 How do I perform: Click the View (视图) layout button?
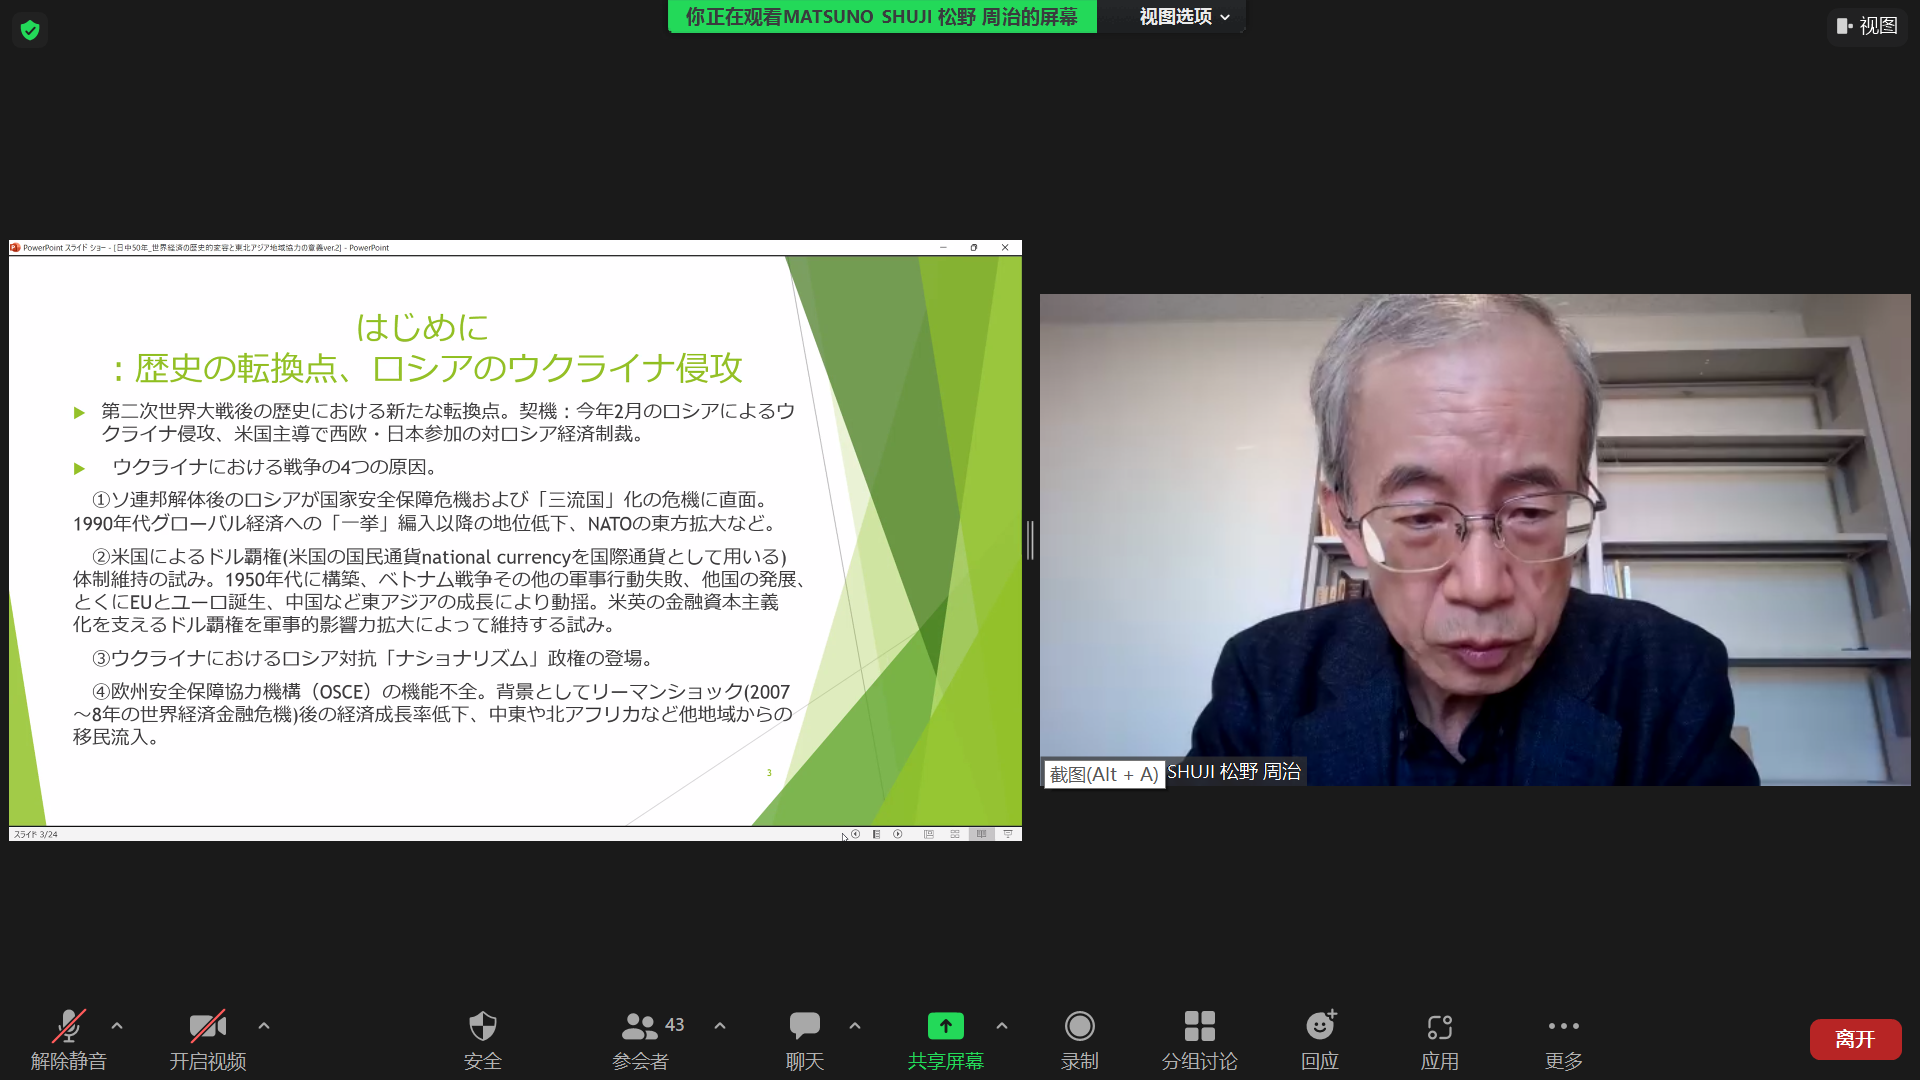point(1866,26)
